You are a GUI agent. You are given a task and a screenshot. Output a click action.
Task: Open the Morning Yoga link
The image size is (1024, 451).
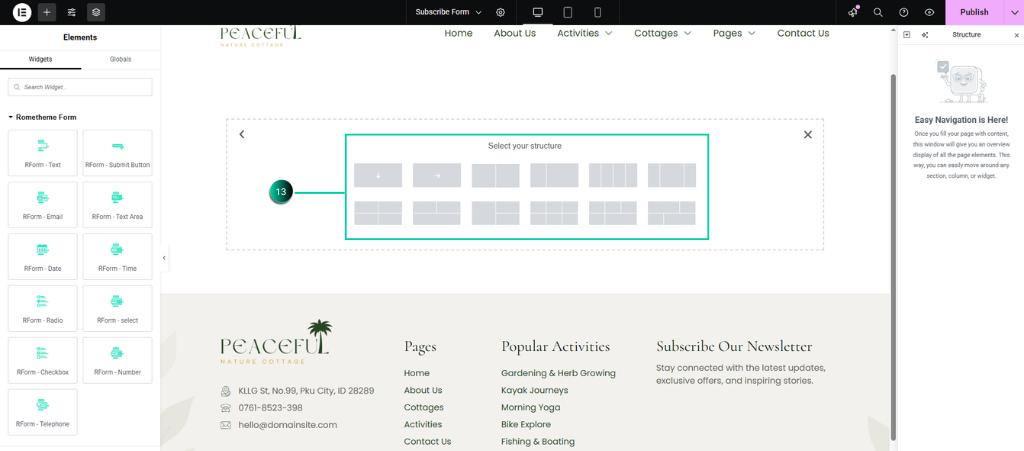530,407
